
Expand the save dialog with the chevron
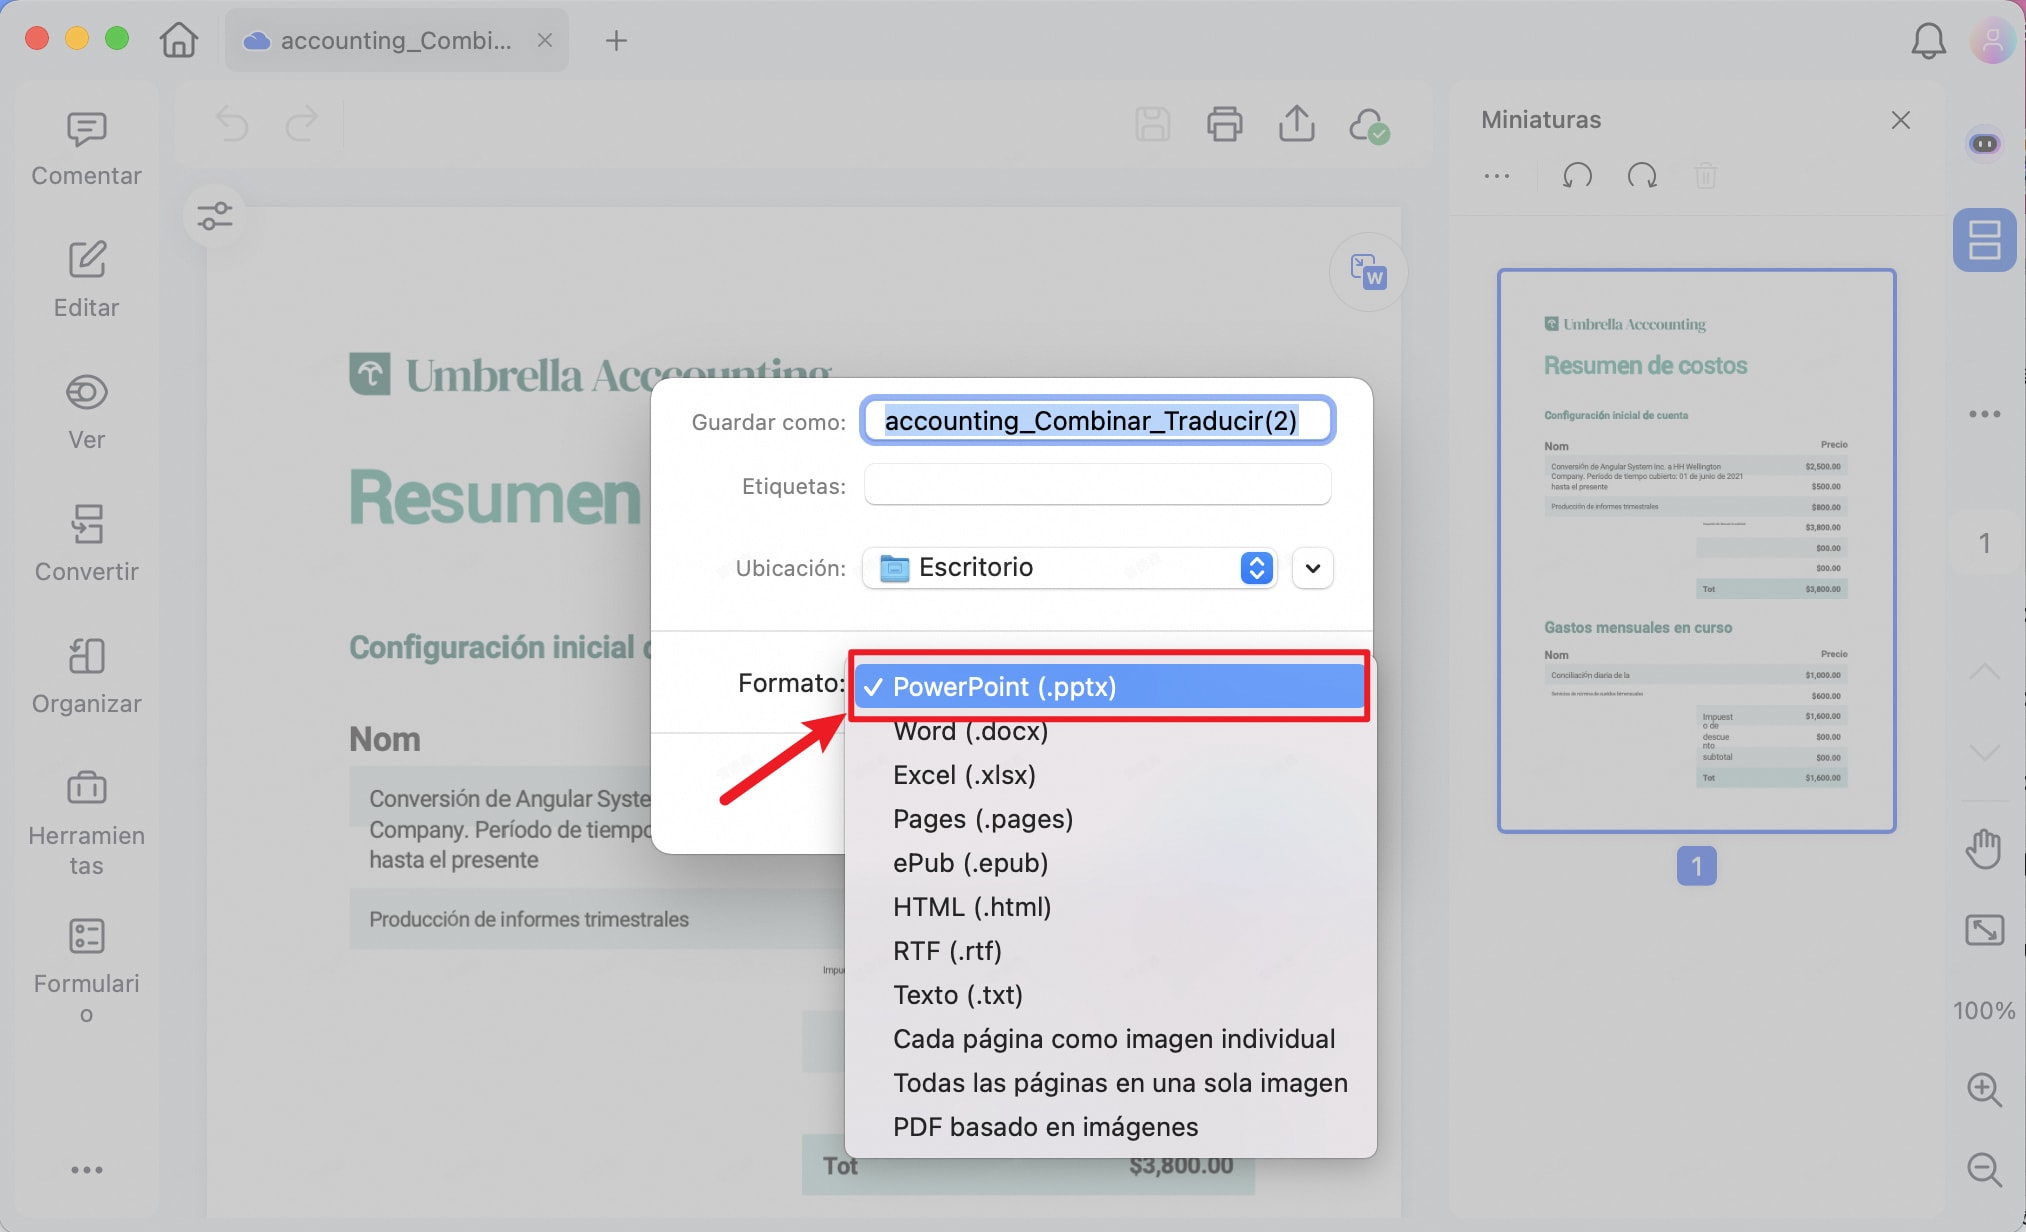[1311, 568]
